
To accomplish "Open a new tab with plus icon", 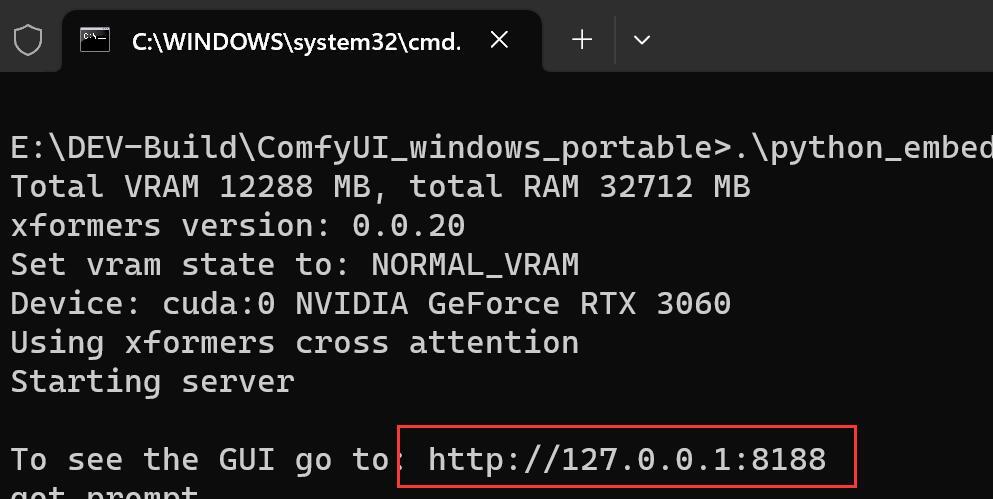I will pyautogui.click(x=581, y=40).
